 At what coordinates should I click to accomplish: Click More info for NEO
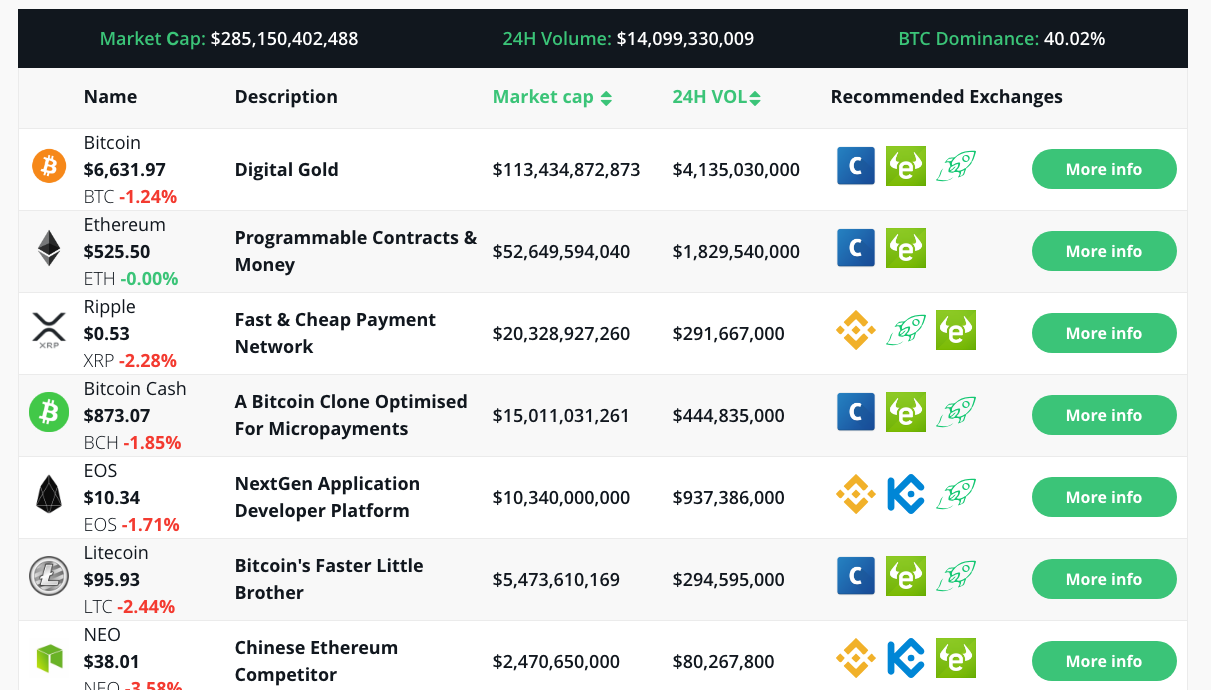pyautogui.click(x=1104, y=661)
